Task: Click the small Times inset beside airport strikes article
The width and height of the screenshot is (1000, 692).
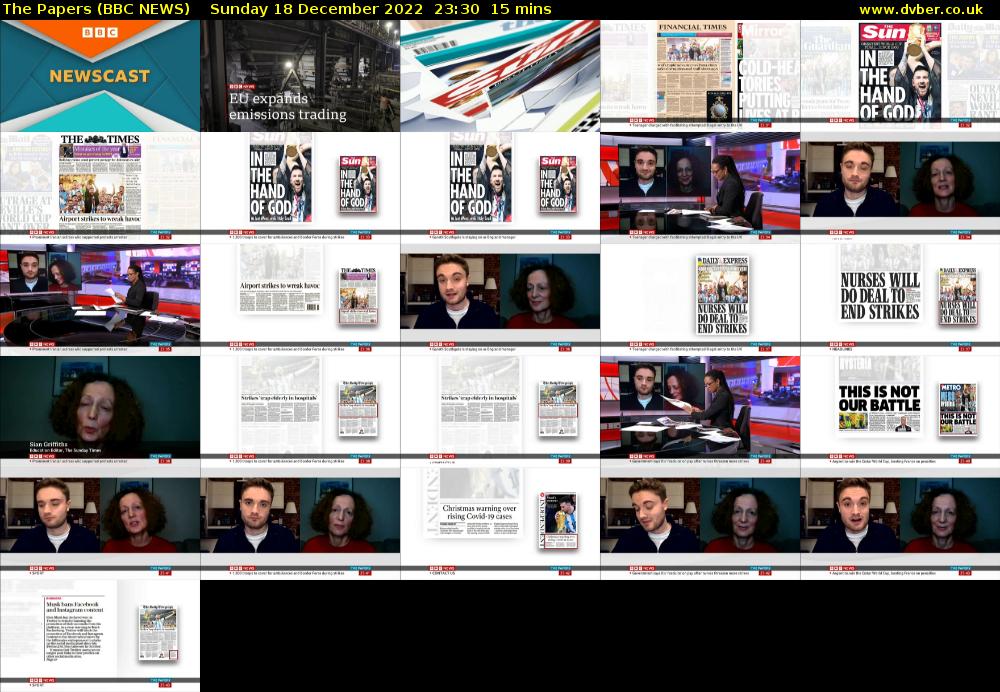Action: pyautogui.click(x=358, y=296)
